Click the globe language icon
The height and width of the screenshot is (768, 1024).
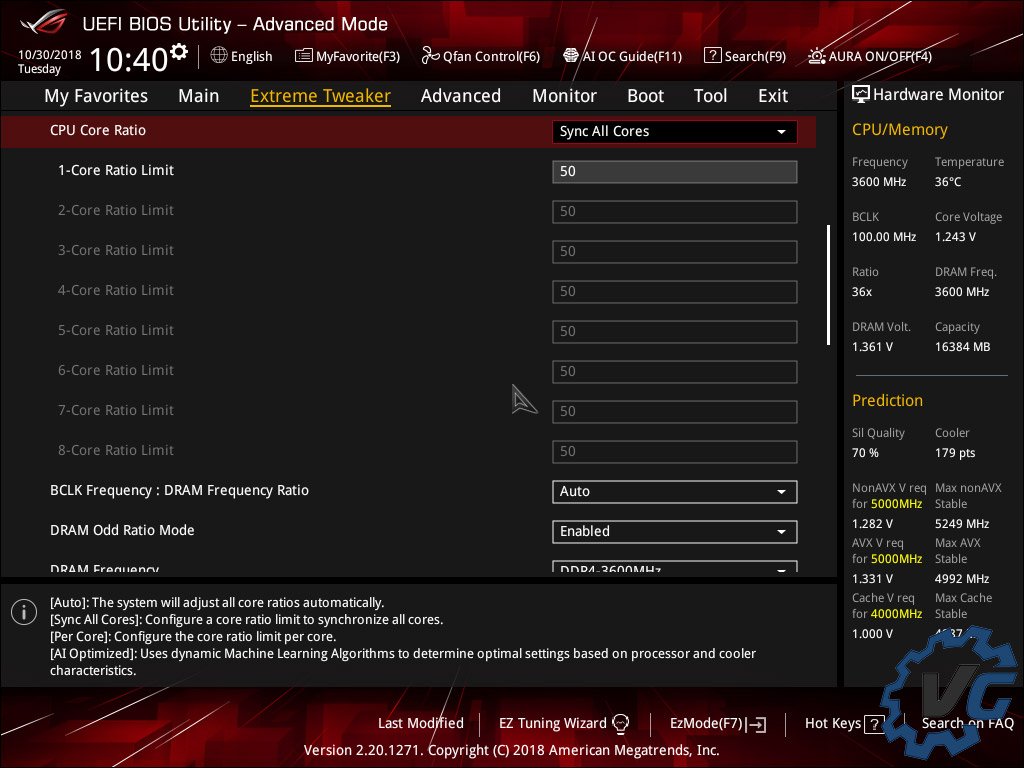219,56
